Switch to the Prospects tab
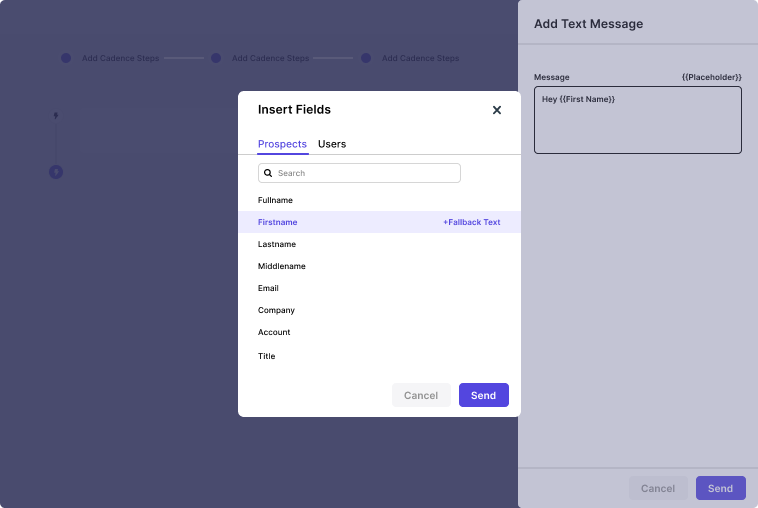This screenshot has width=758, height=508. (x=282, y=144)
